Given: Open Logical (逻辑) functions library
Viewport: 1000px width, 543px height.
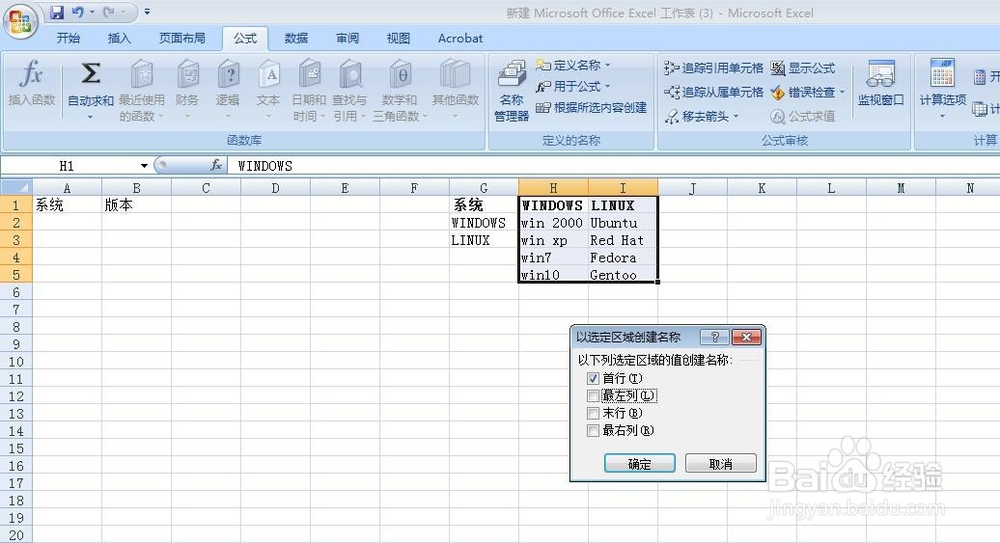Looking at the screenshot, I should [228, 89].
